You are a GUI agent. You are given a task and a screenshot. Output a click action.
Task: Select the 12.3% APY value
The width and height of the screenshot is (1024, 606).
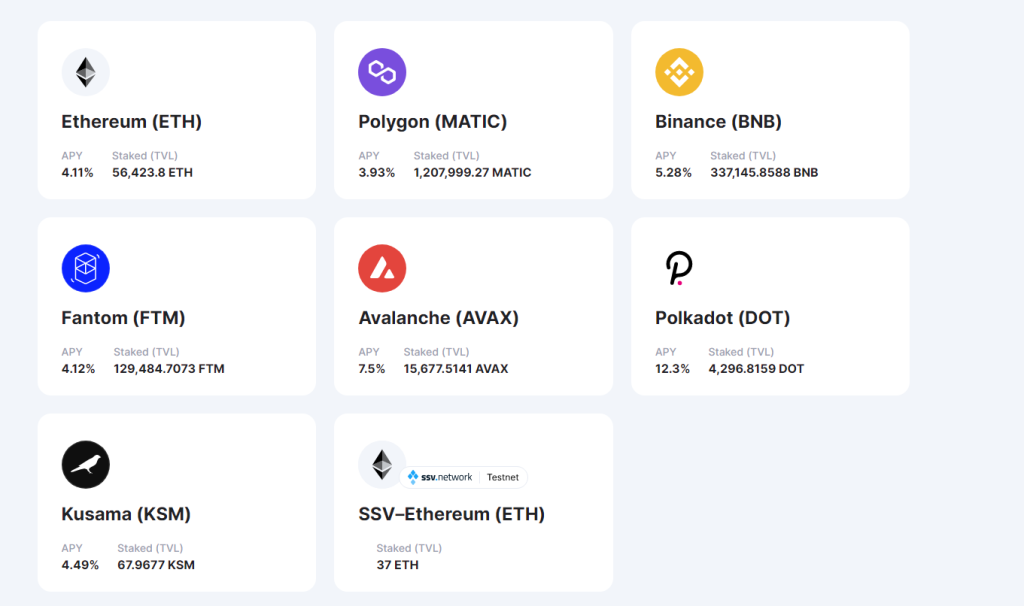(x=673, y=369)
